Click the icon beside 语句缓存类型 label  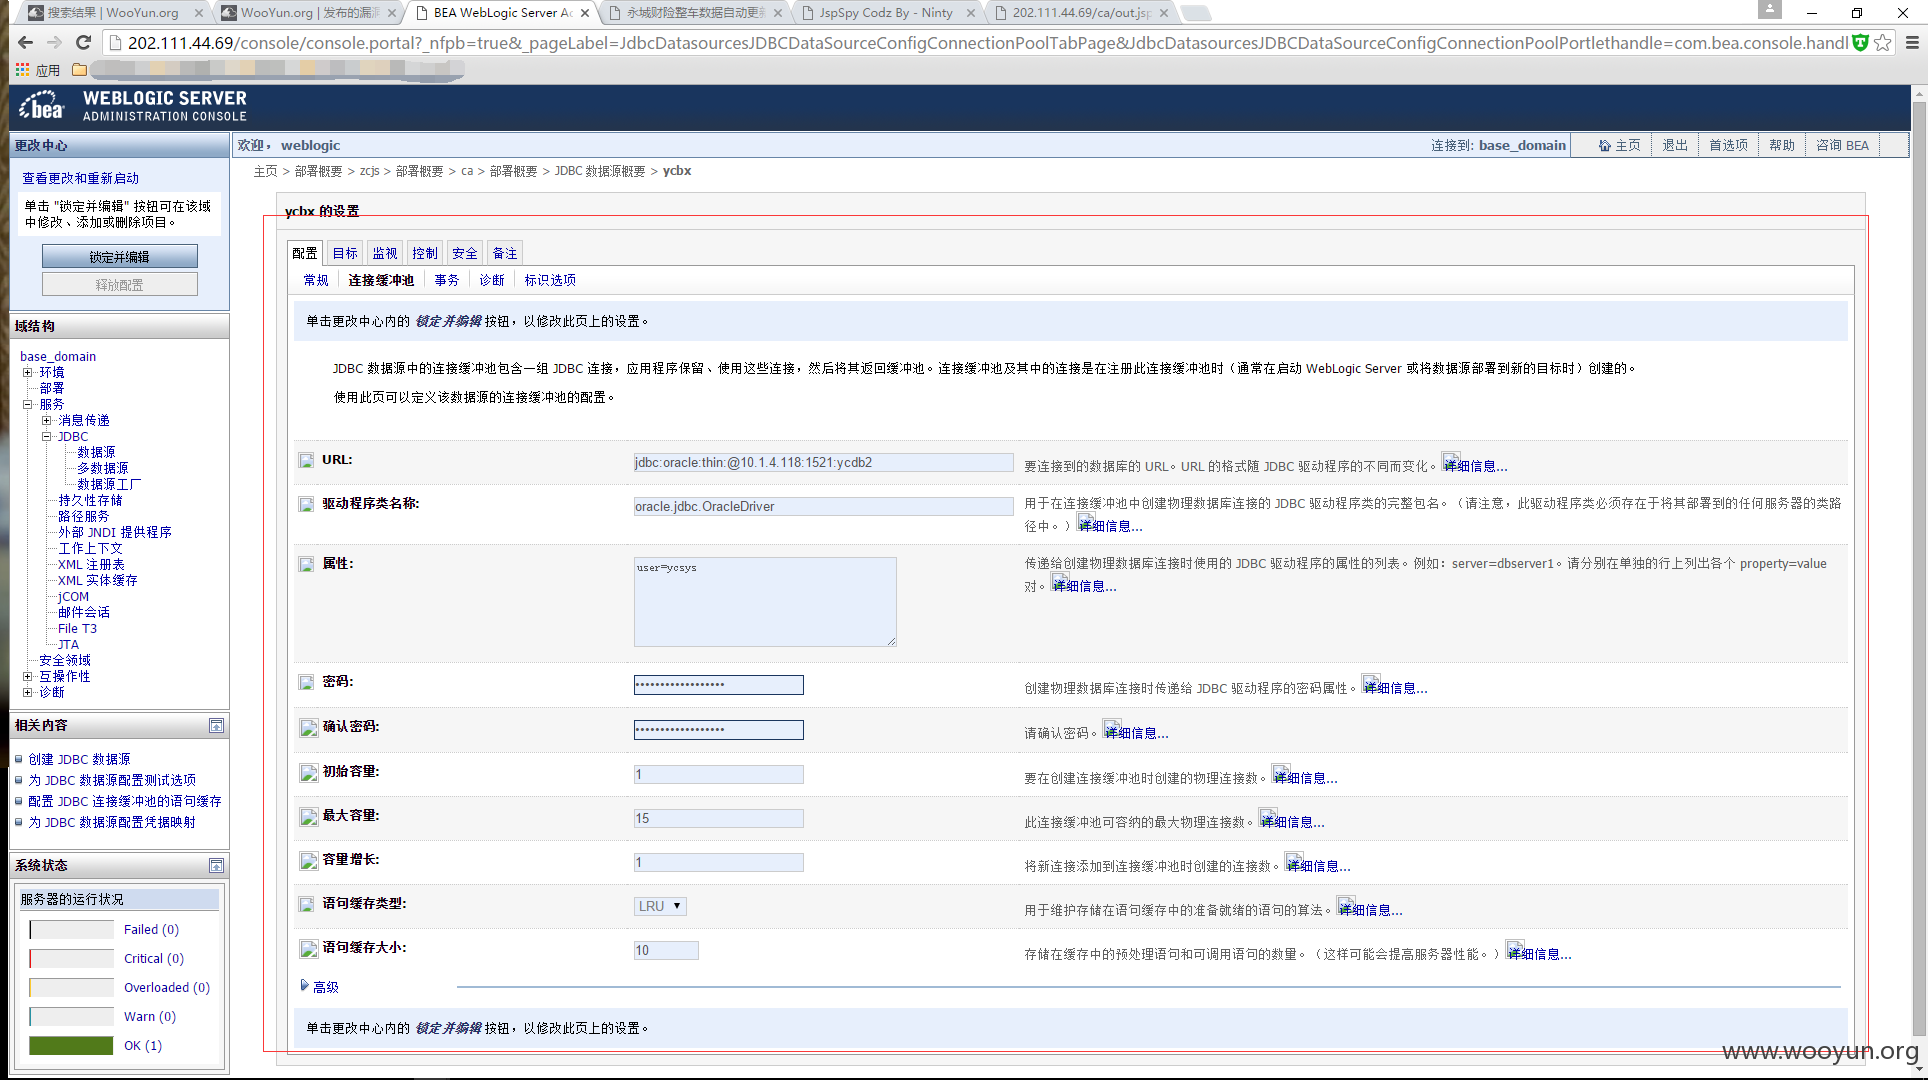pyautogui.click(x=306, y=904)
